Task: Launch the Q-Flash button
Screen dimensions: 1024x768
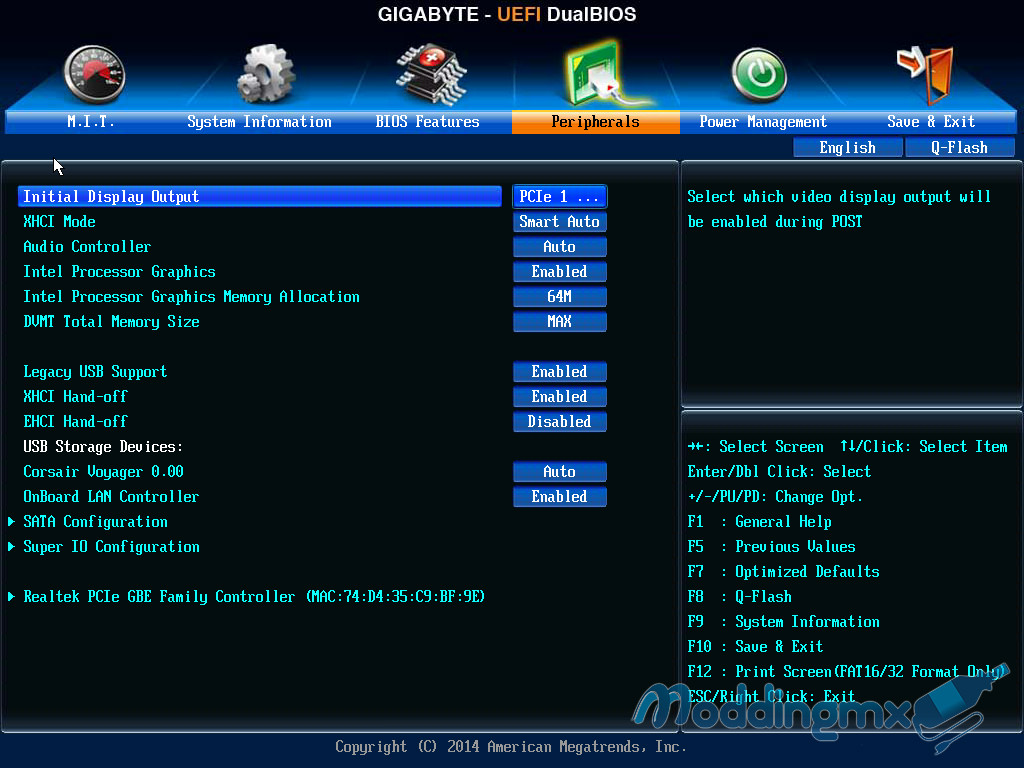Action: tap(959, 148)
